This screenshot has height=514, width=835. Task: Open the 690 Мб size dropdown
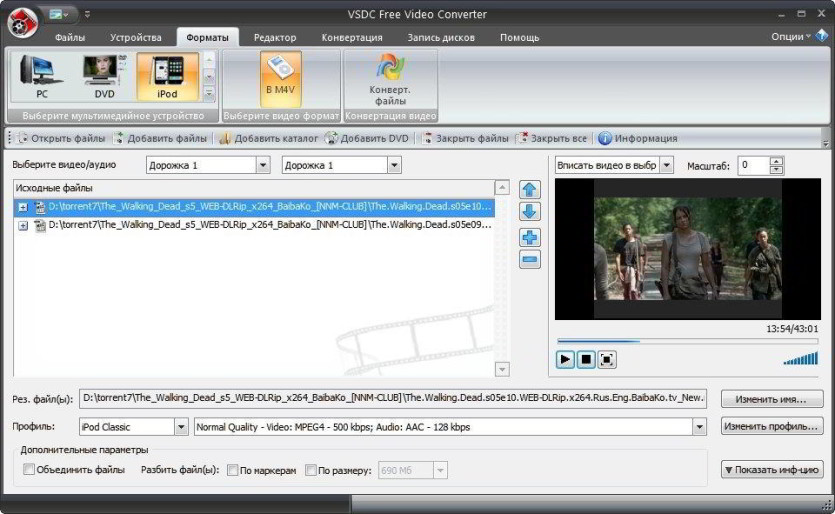click(x=440, y=470)
